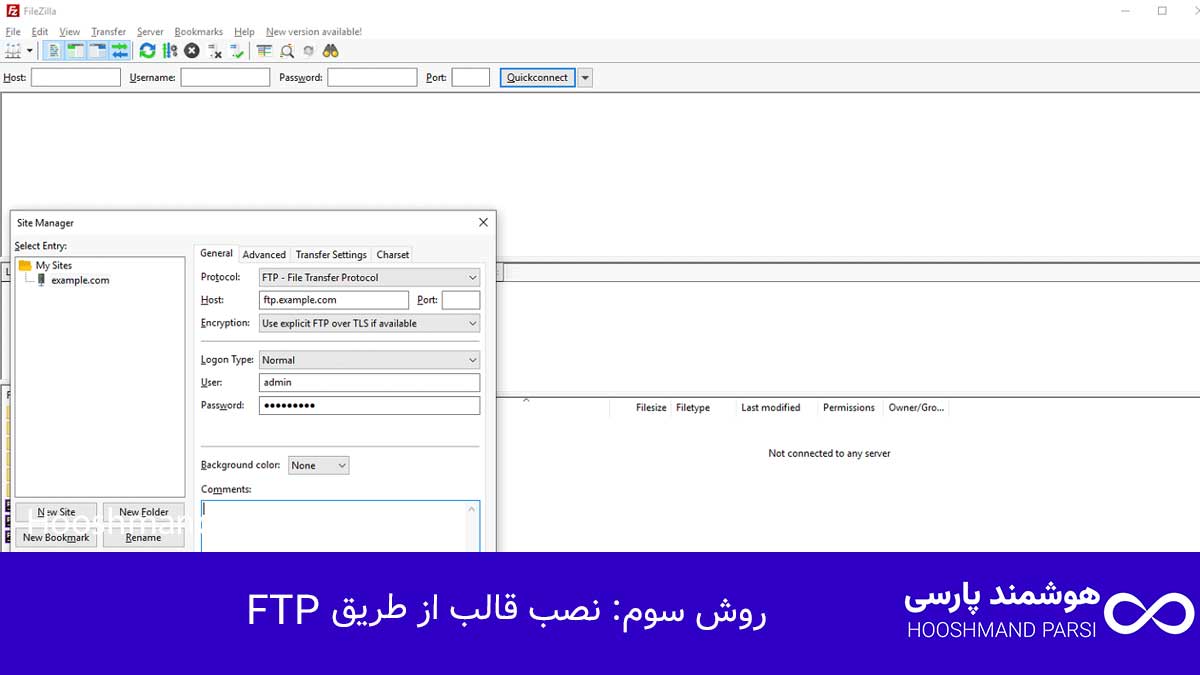Open the Help menu
The image size is (1200, 675).
(244, 32)
